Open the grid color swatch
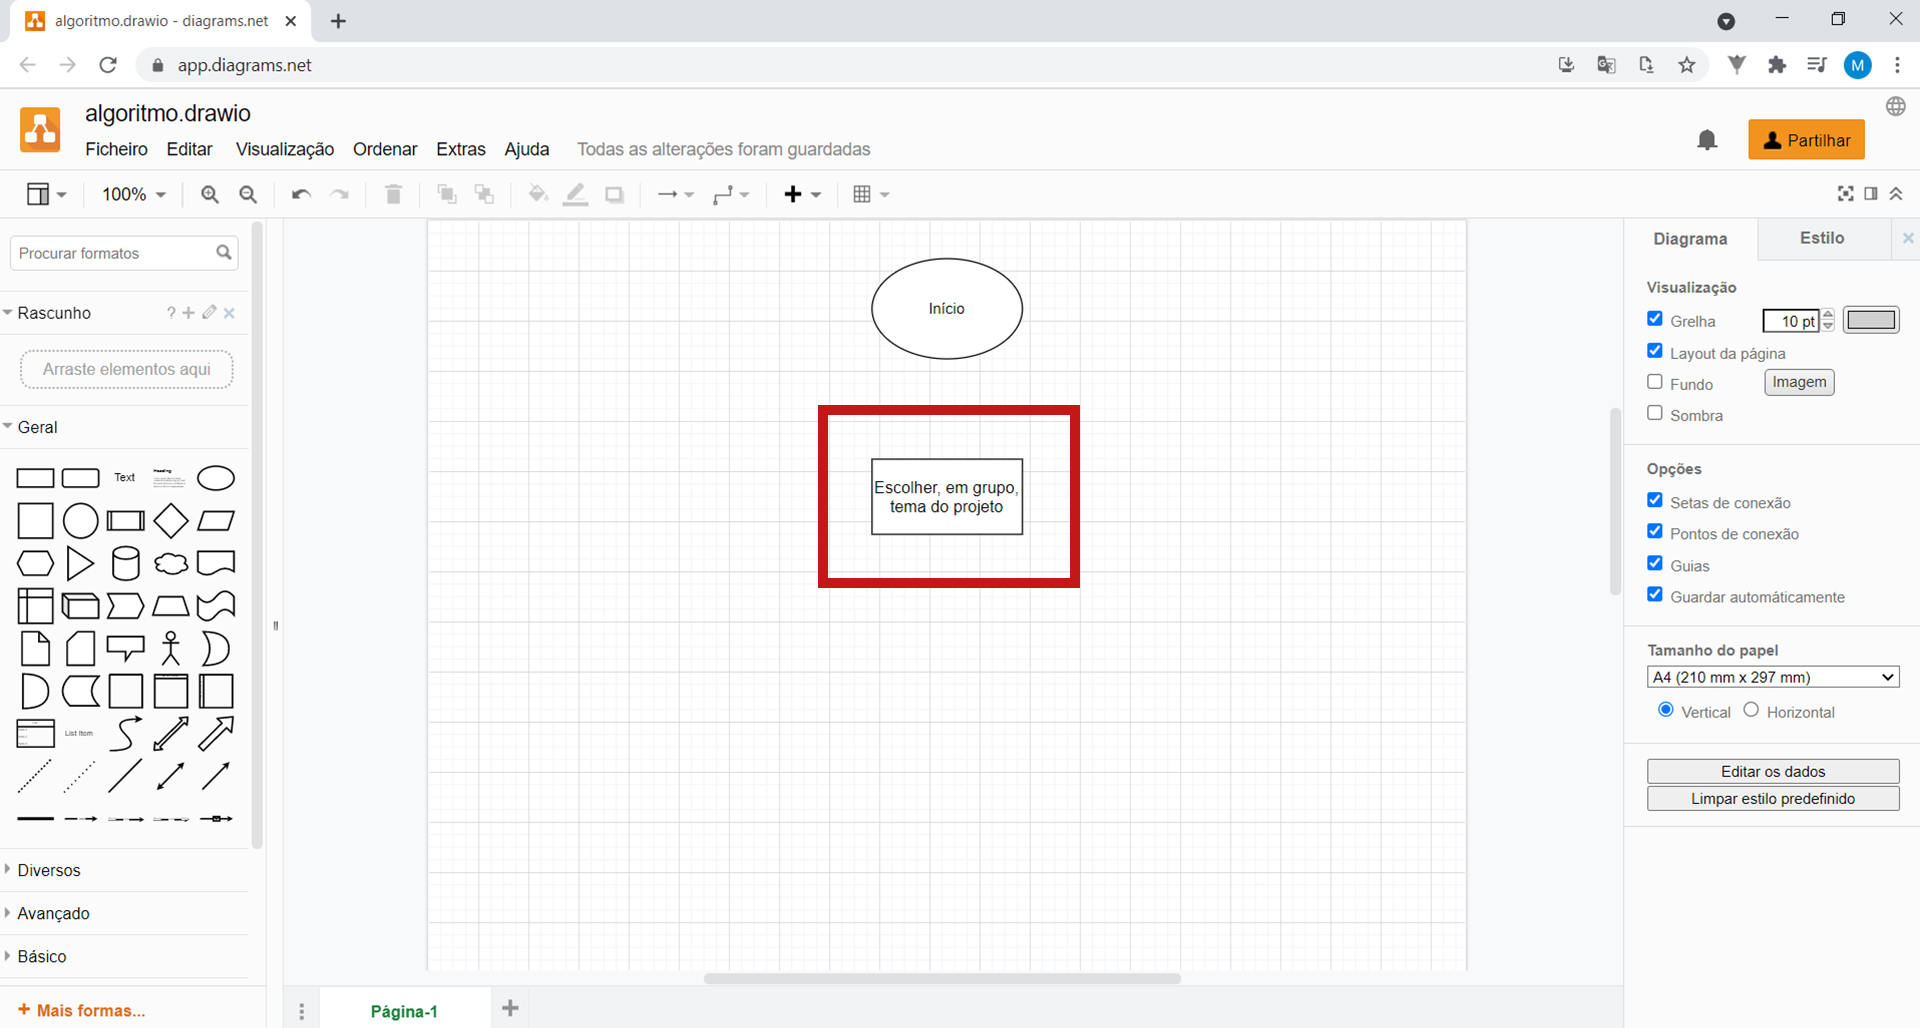The image size is (1920, 1028). pos(1871,320)
